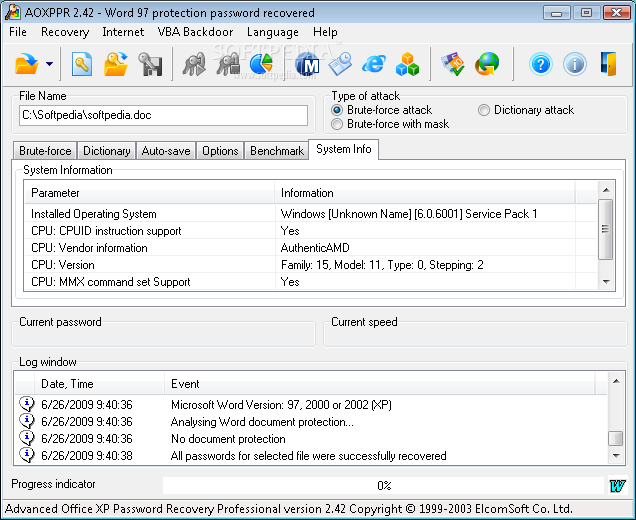Click info icon of the Analysing Word document log entry
Image resolution: width=636 pixels, height=520 pixels.
[x=27, y=421]
